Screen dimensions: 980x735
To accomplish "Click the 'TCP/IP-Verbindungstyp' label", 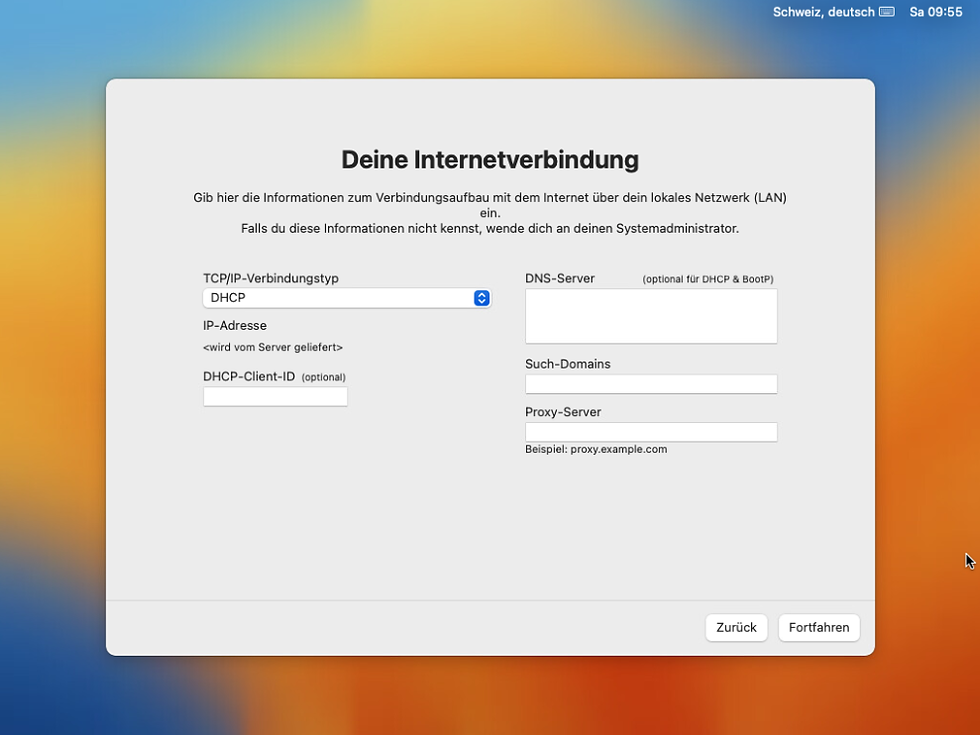I will [x=271, y=278].
